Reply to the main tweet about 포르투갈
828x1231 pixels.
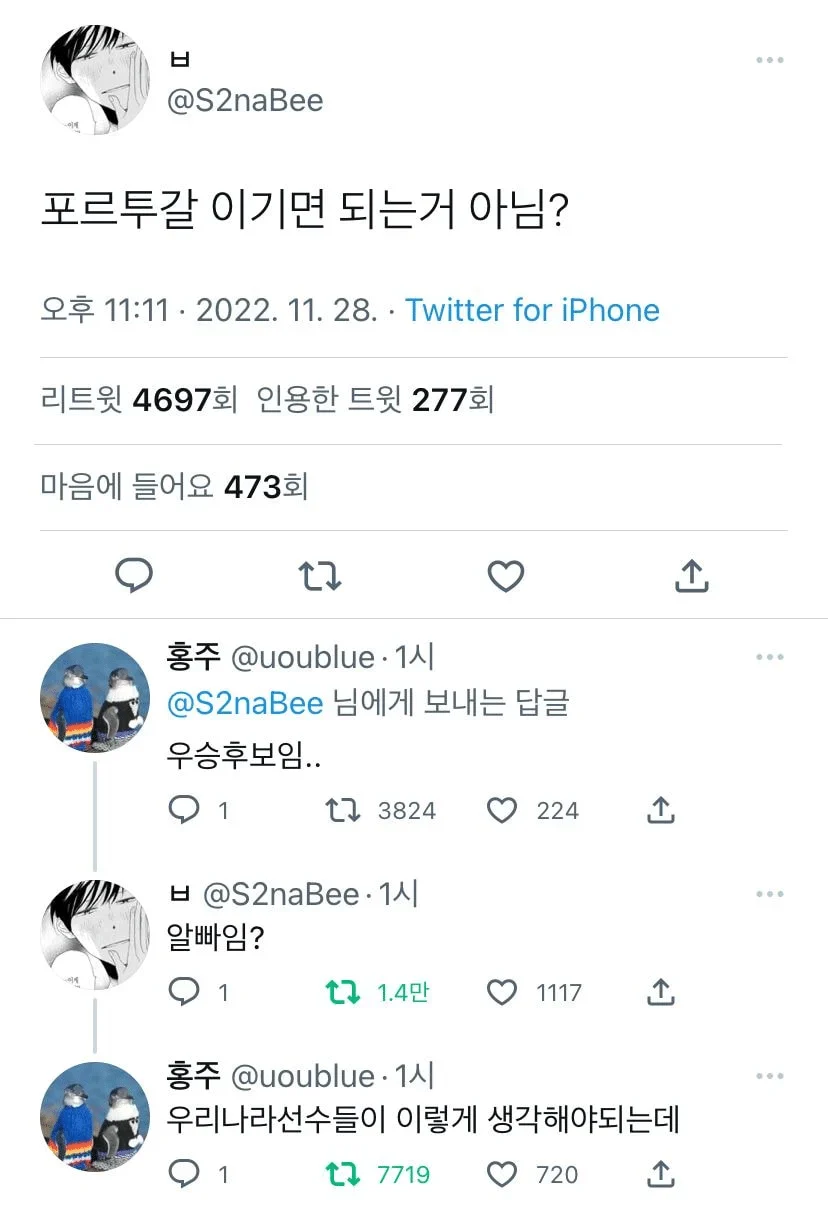coord(134,575)
